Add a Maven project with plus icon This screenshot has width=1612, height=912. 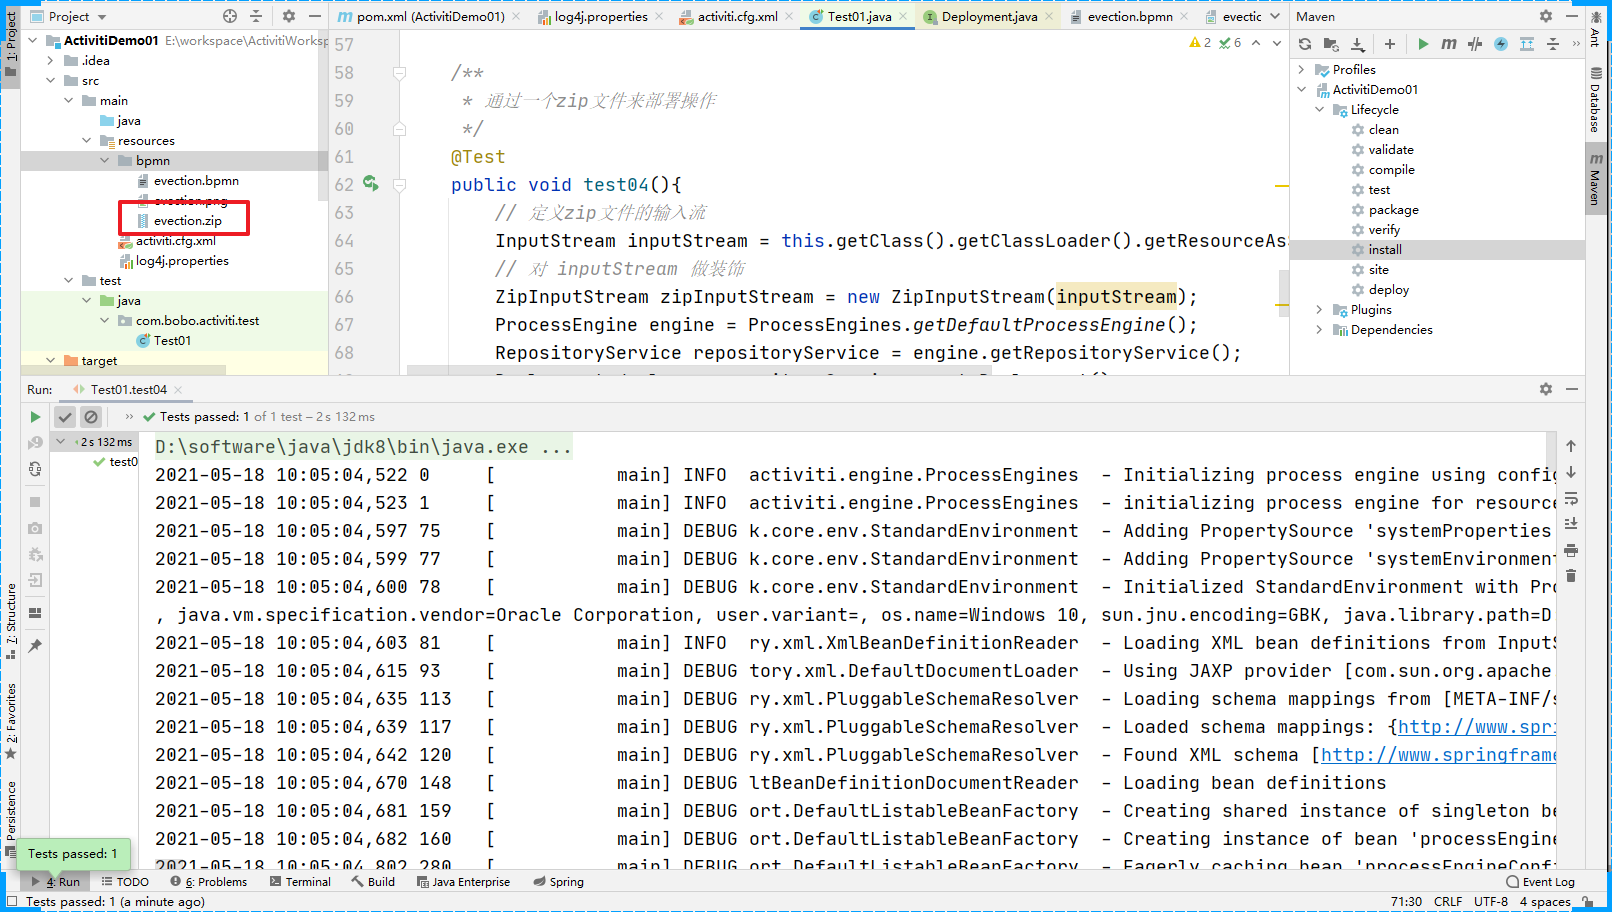pos(1390,44)
